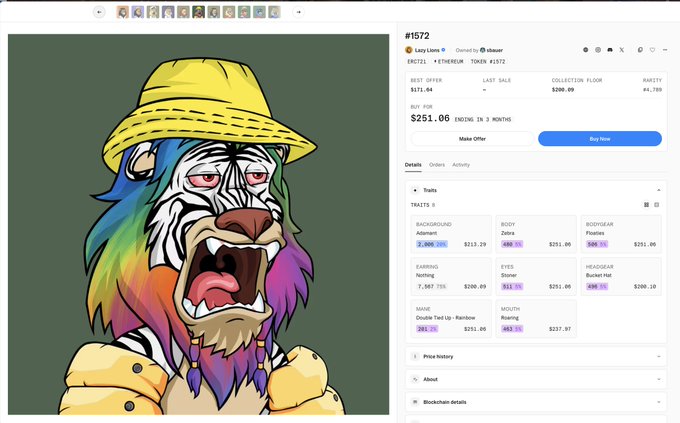Click the large lion NFT artwork

click(199, 224)
